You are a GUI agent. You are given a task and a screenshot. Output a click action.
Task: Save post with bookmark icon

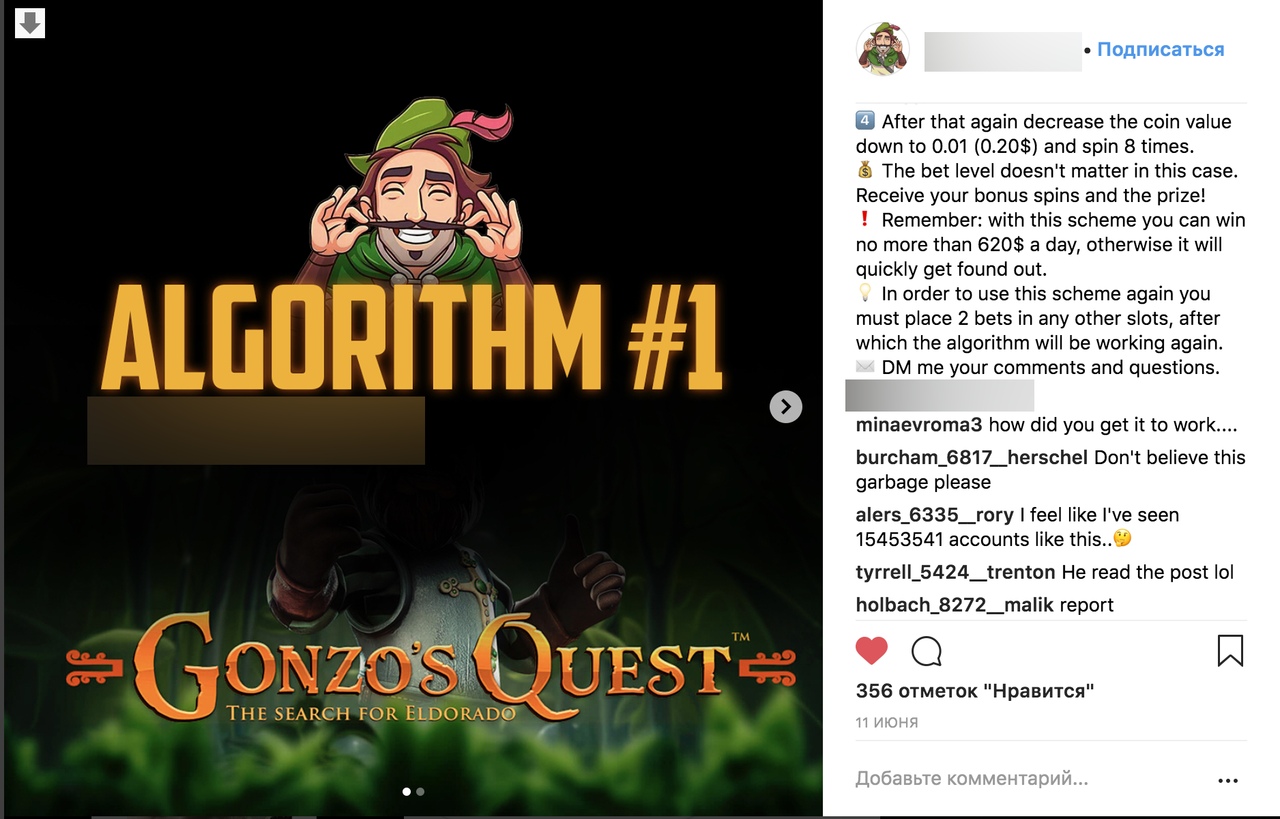1230,651
